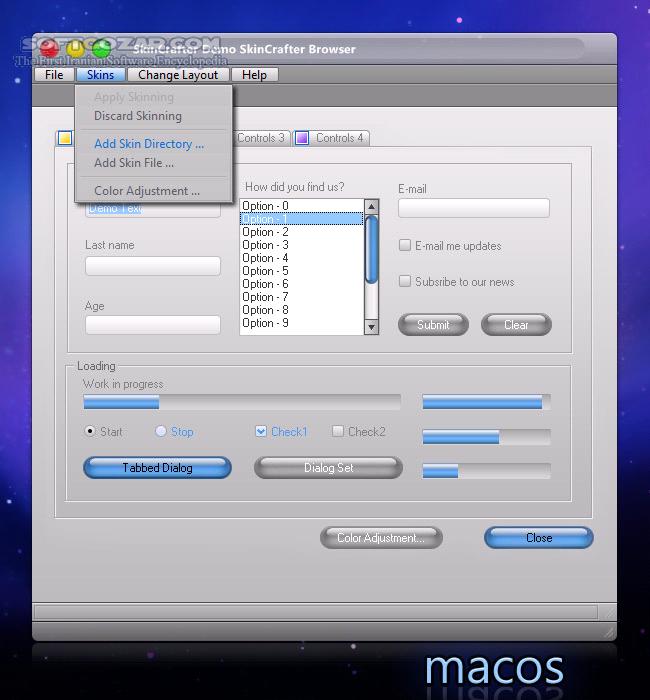Open the Help menu
Image resolution: width=650 pixels, height=700 pixels.
[x=254, y=75]
